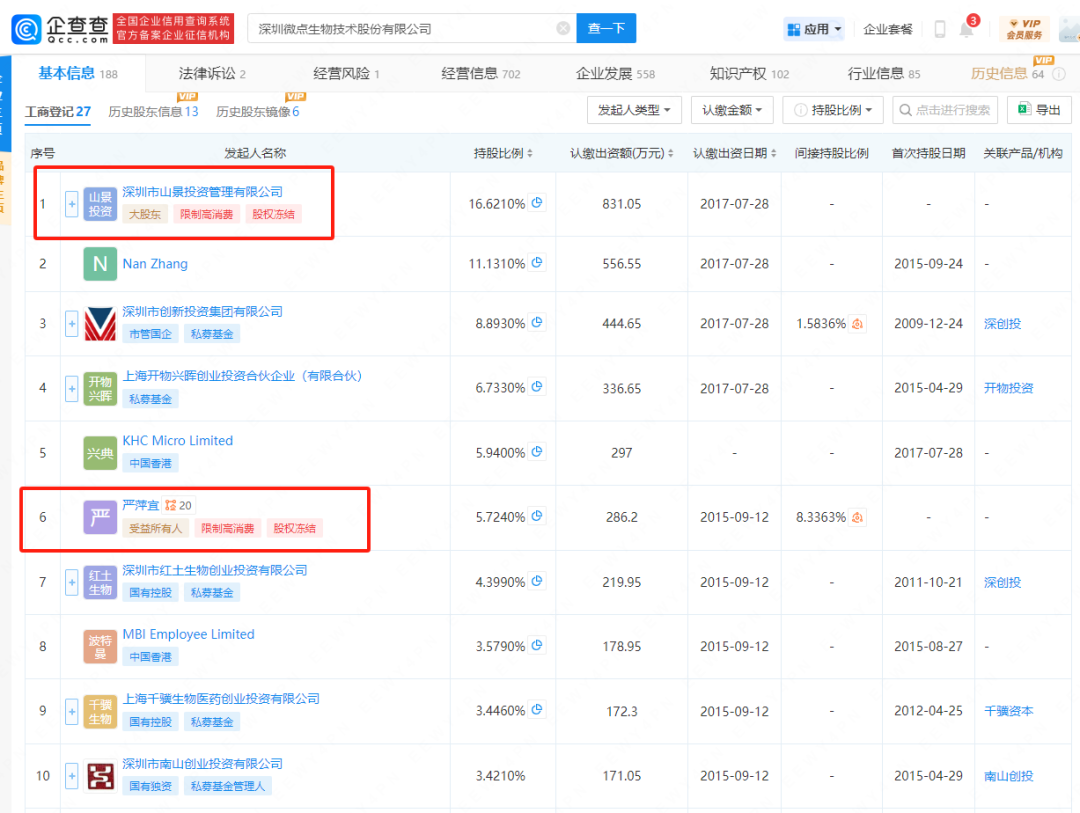Click the 导出 export button
The image size is (1080, 813).
[1039, 110]
